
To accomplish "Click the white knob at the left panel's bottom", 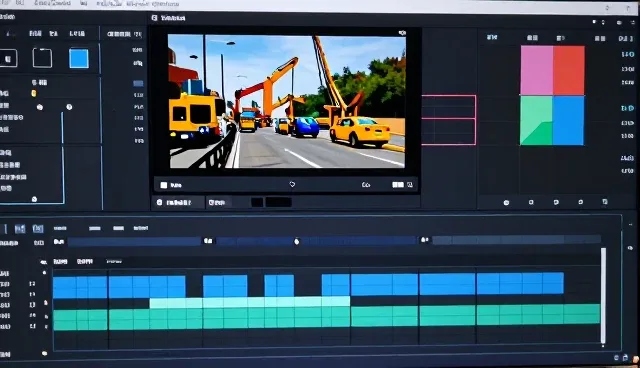I will point(34,199).
